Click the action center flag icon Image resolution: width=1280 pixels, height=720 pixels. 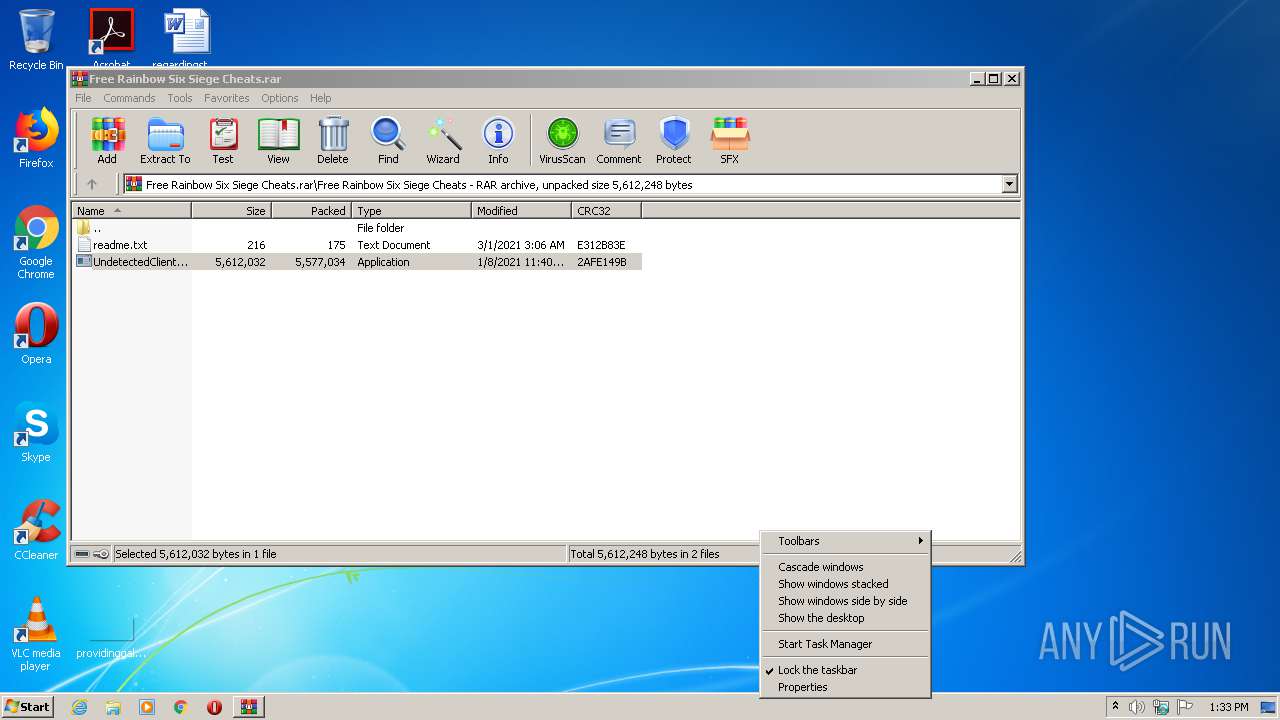pos(1184,707)
